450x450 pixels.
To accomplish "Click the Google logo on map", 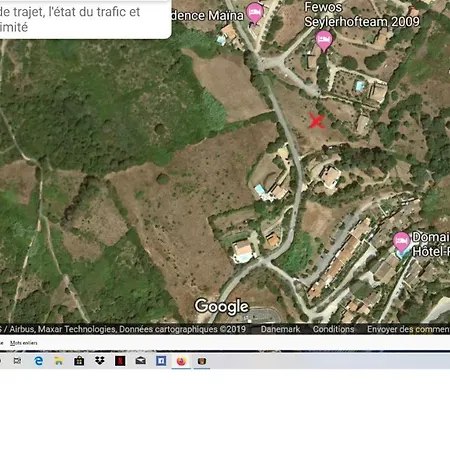I will tap(222, 306).
